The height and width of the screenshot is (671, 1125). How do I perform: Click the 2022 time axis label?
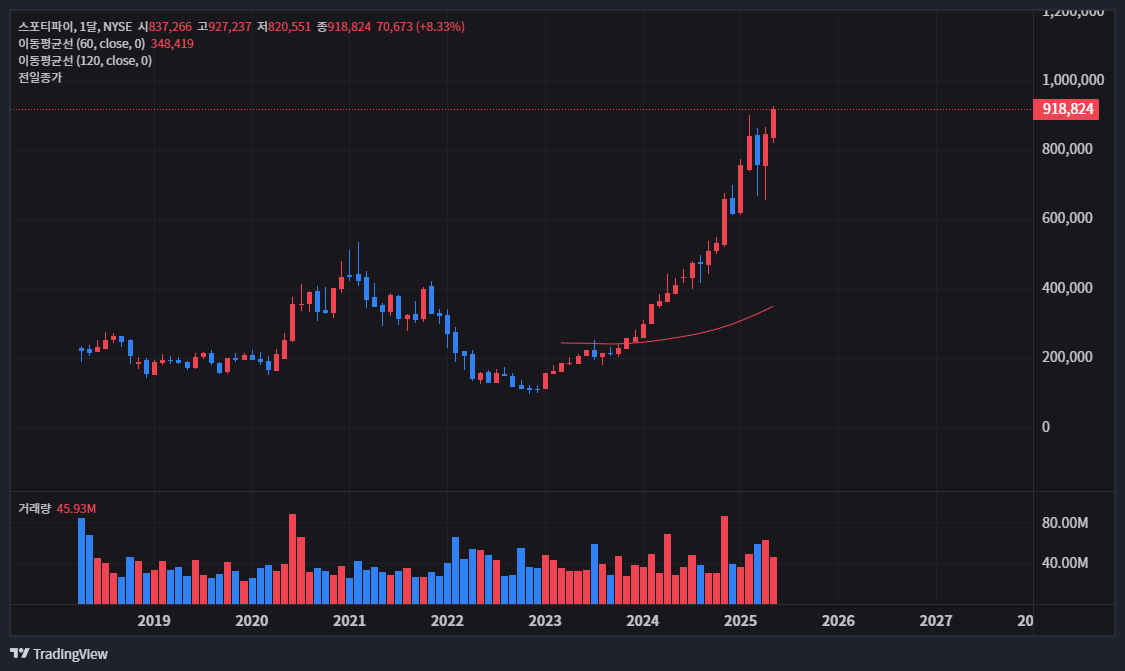point(447,621)
